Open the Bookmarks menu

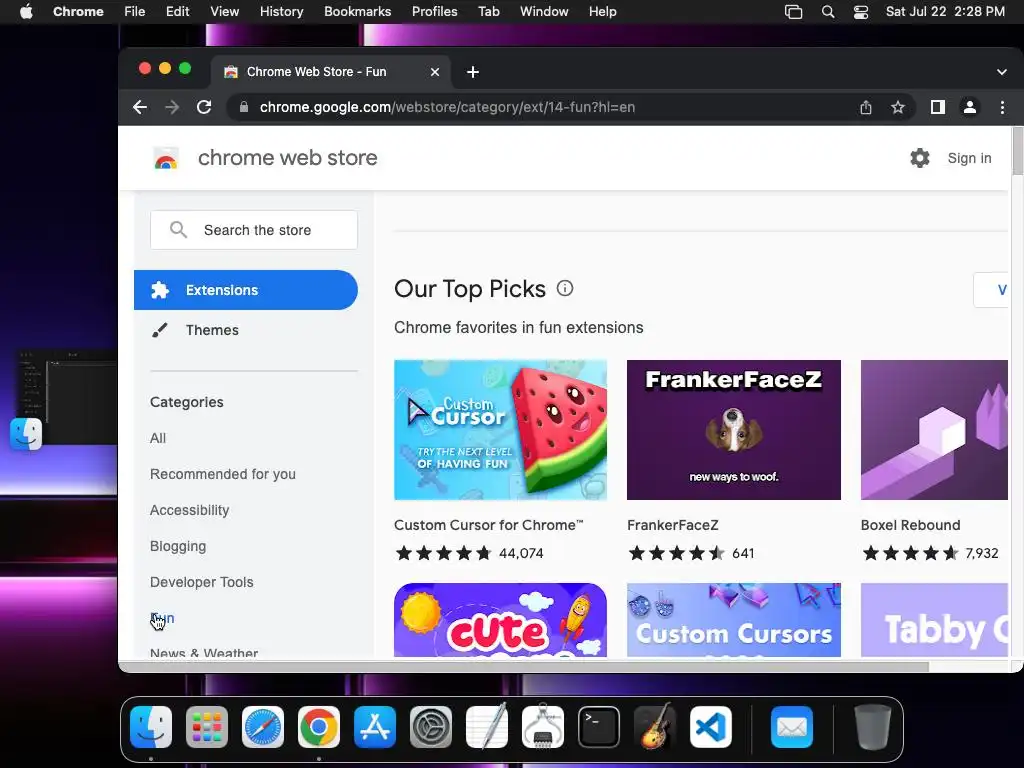[x=357, y=12]
